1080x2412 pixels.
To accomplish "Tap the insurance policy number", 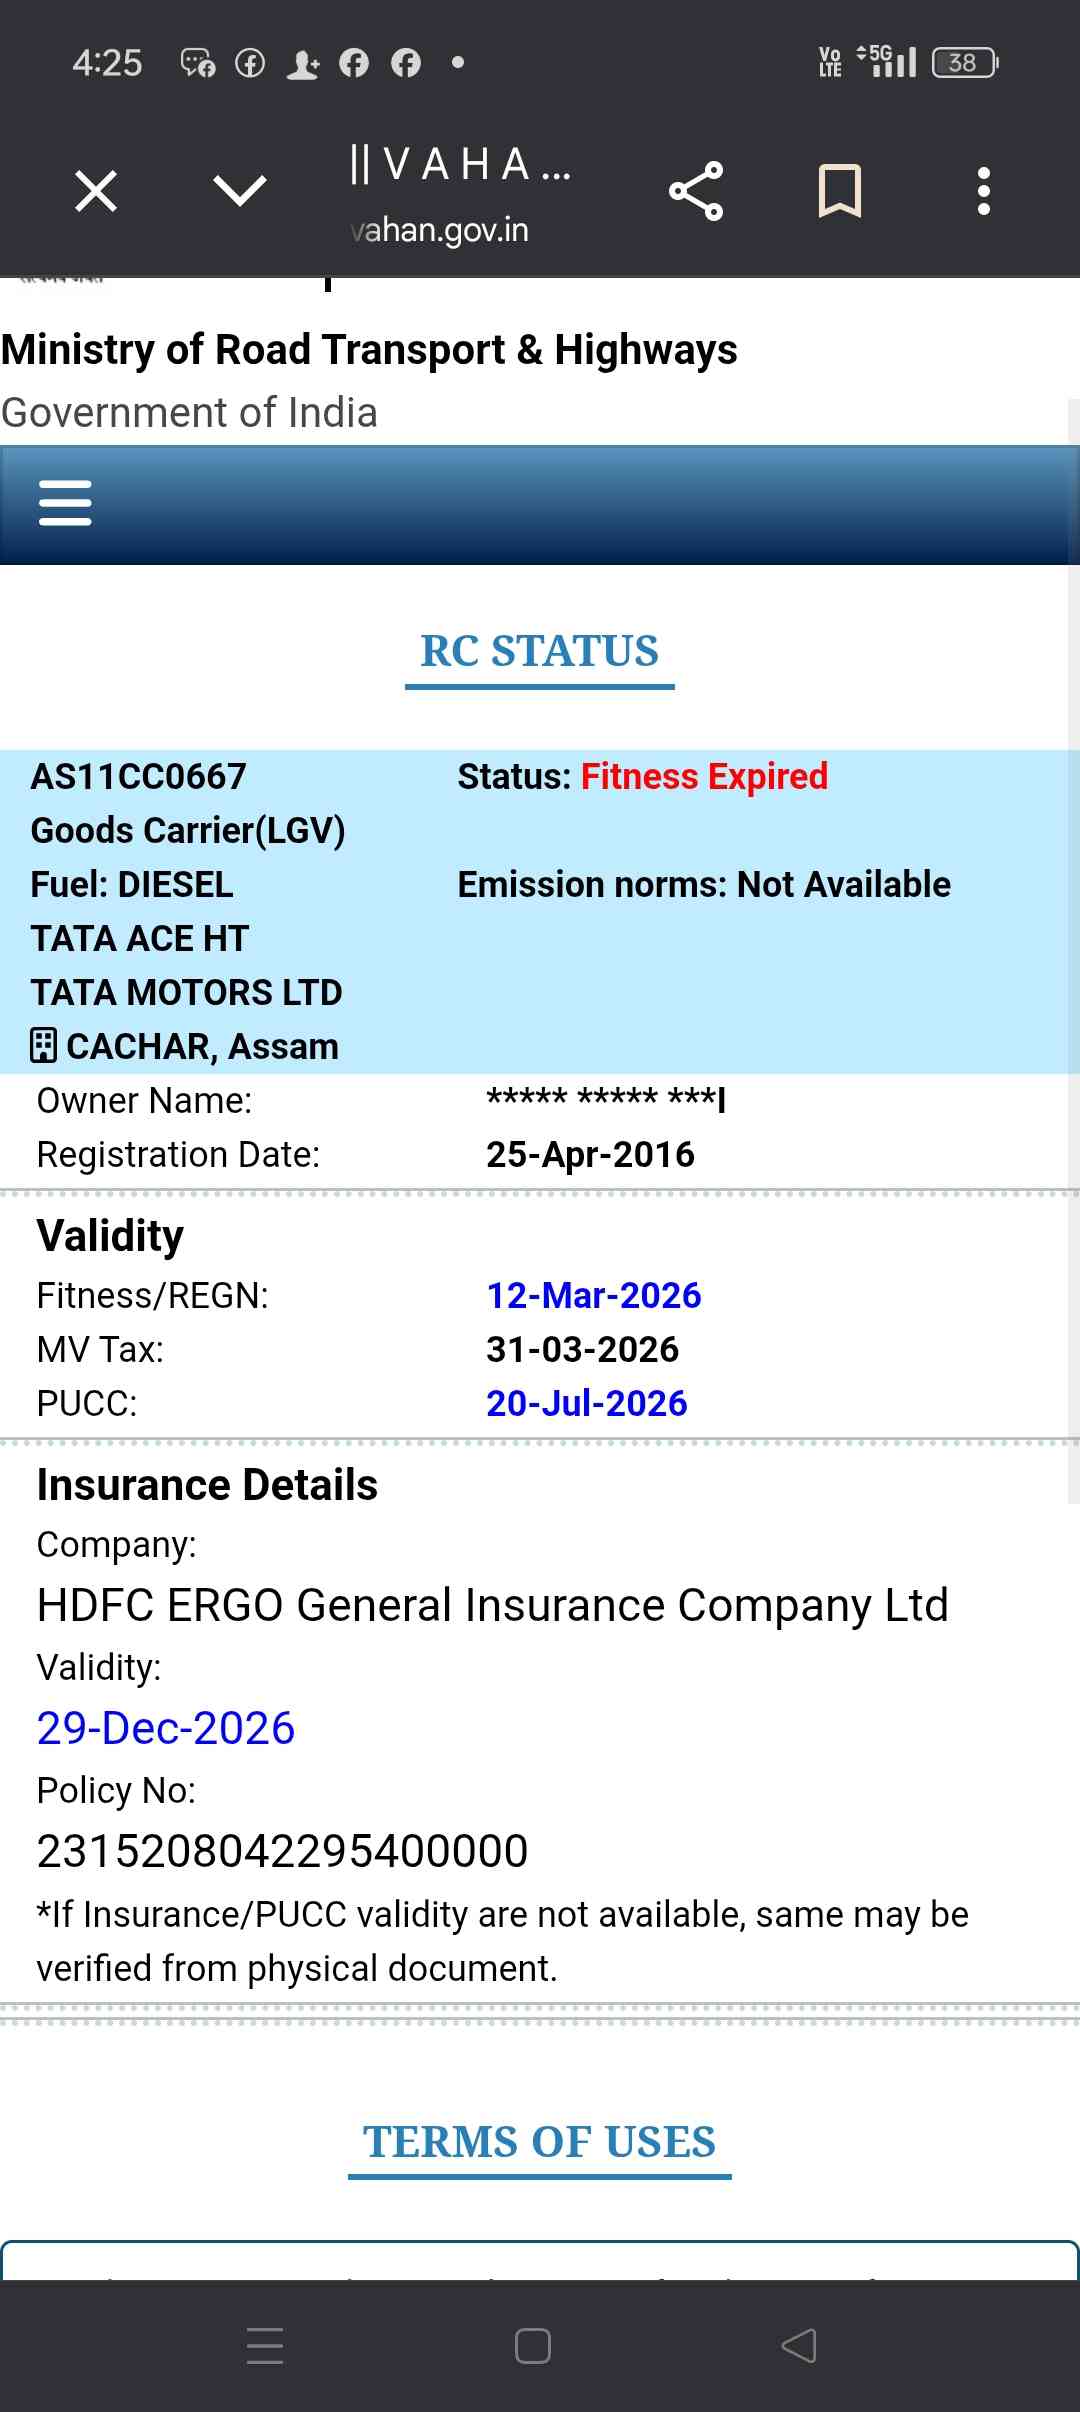I will [x=282, y=1851].
